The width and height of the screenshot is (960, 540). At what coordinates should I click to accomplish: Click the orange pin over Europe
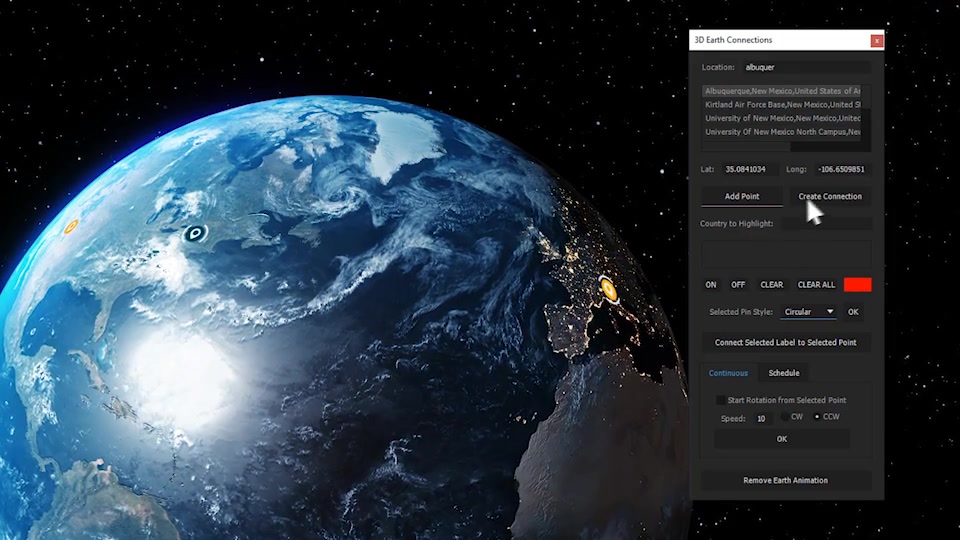tap(609, 288)
